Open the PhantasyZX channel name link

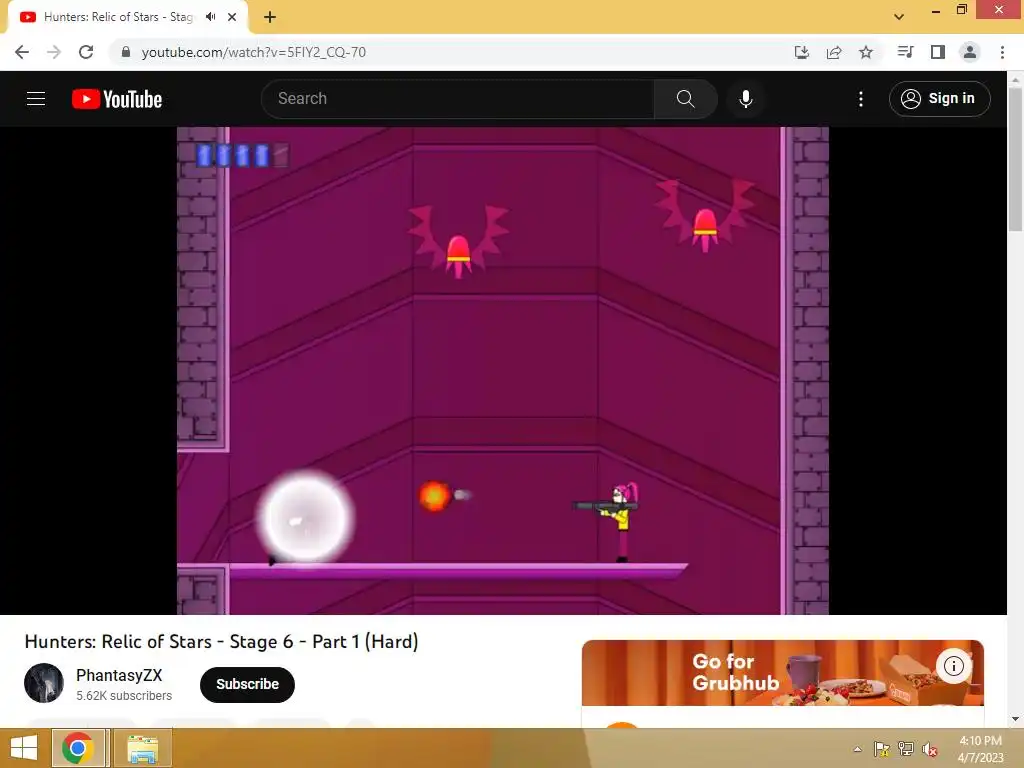(x=119, y=675)
